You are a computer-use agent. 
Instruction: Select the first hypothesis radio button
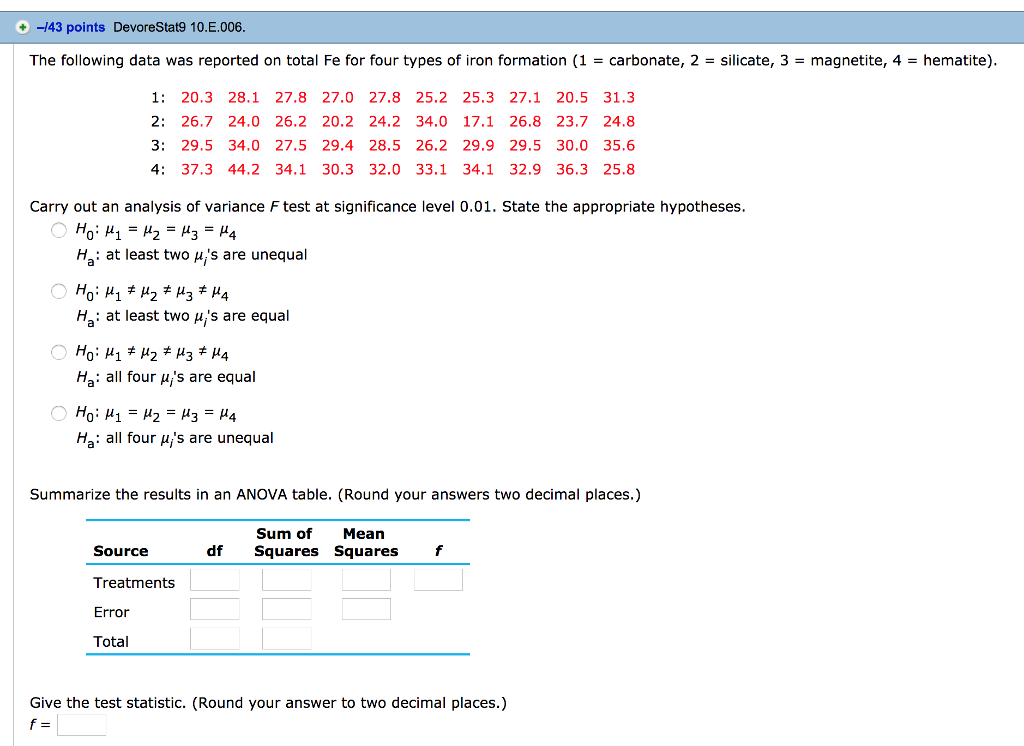coord(58,230)
